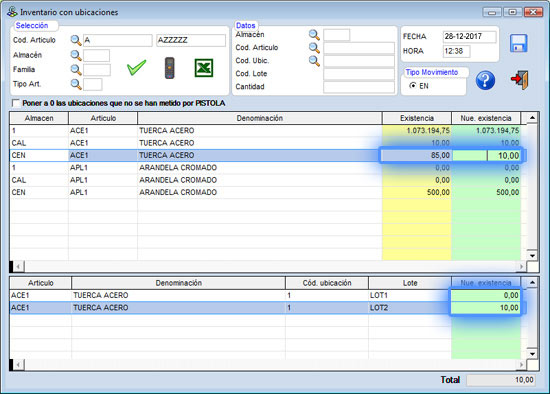Click the Lote column header
The height and width of the screenshot is (394, 550).
pyautogui.click(x=410, y=283)
